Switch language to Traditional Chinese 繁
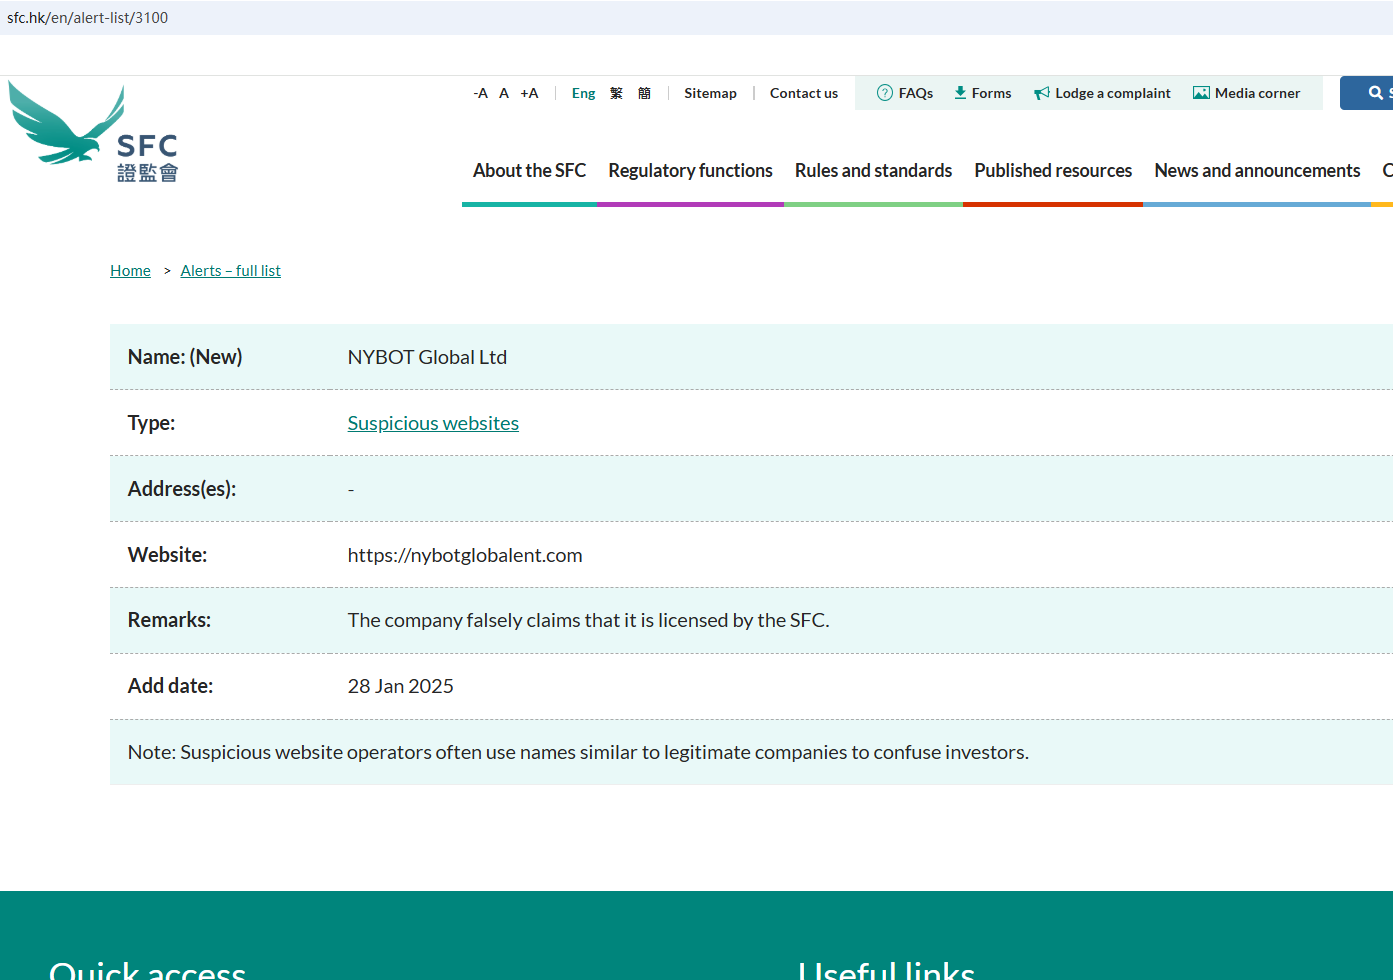The width and height of the screenshot is (1393, 980). (616, 93)
